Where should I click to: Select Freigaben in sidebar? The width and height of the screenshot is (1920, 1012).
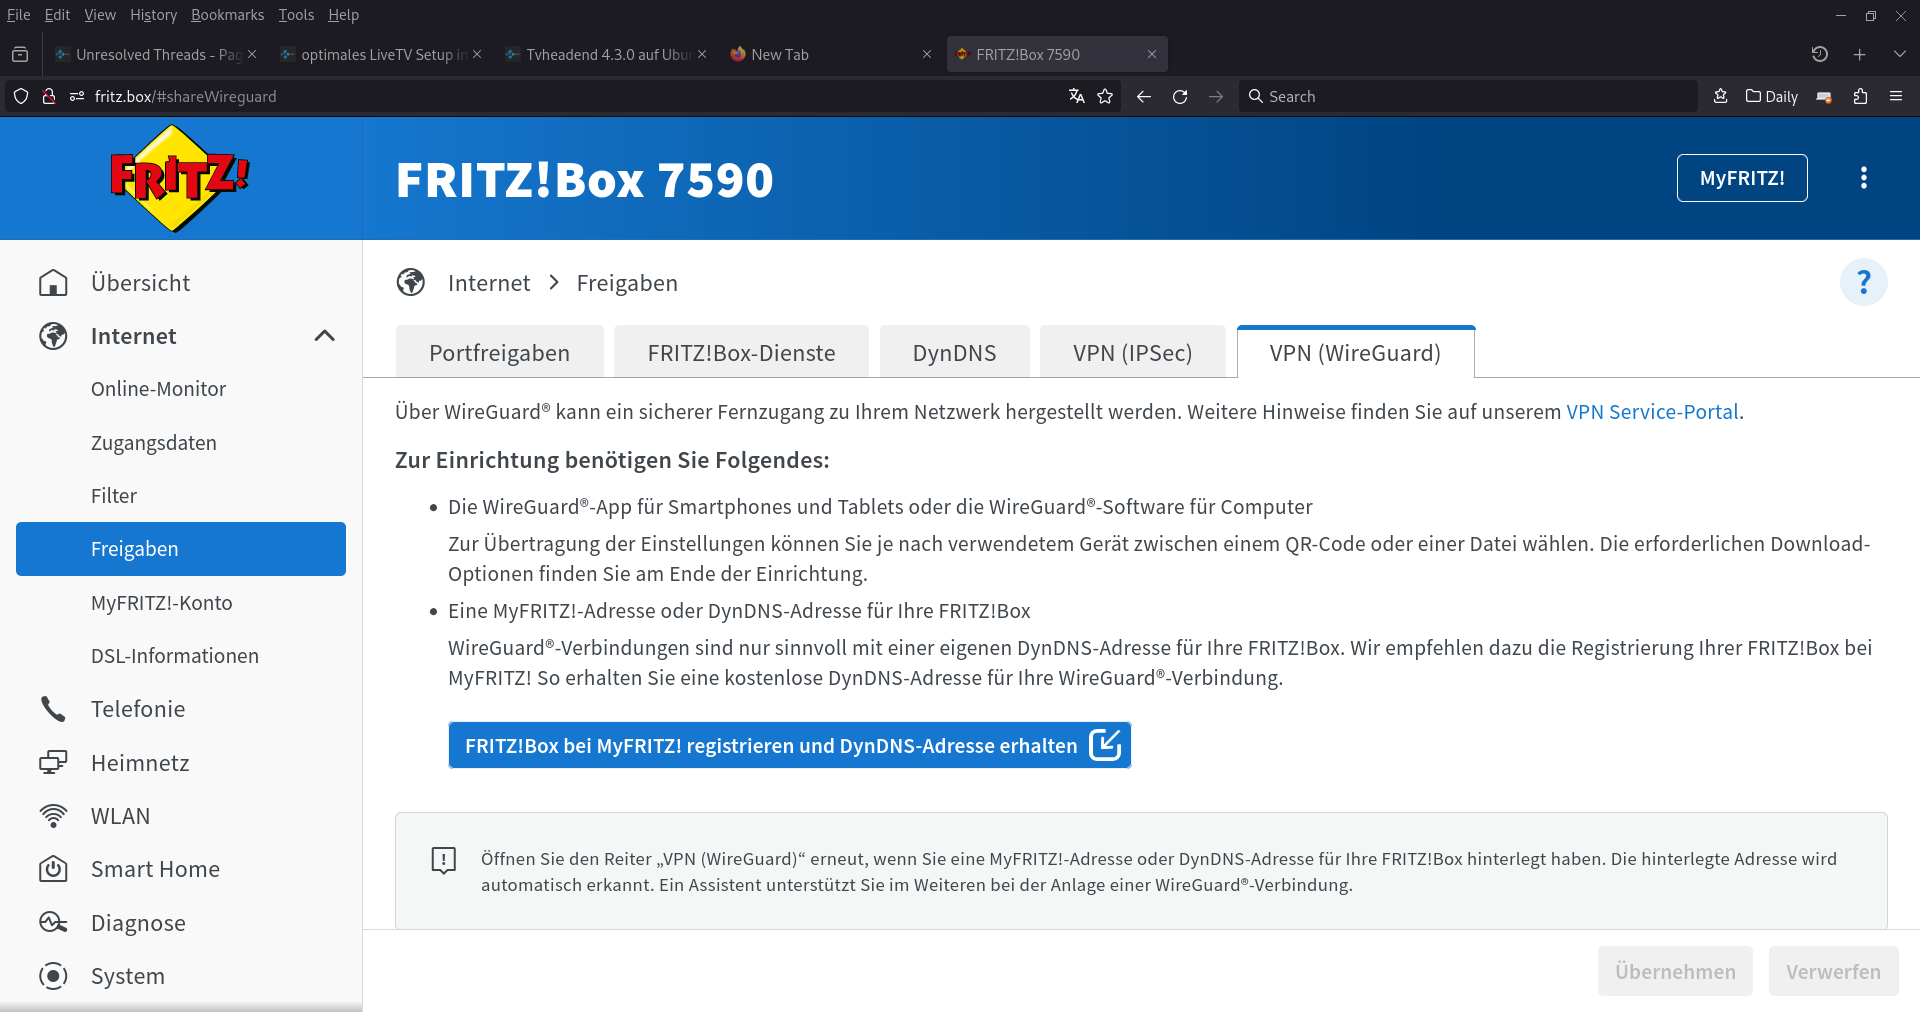tap(181, 549)
